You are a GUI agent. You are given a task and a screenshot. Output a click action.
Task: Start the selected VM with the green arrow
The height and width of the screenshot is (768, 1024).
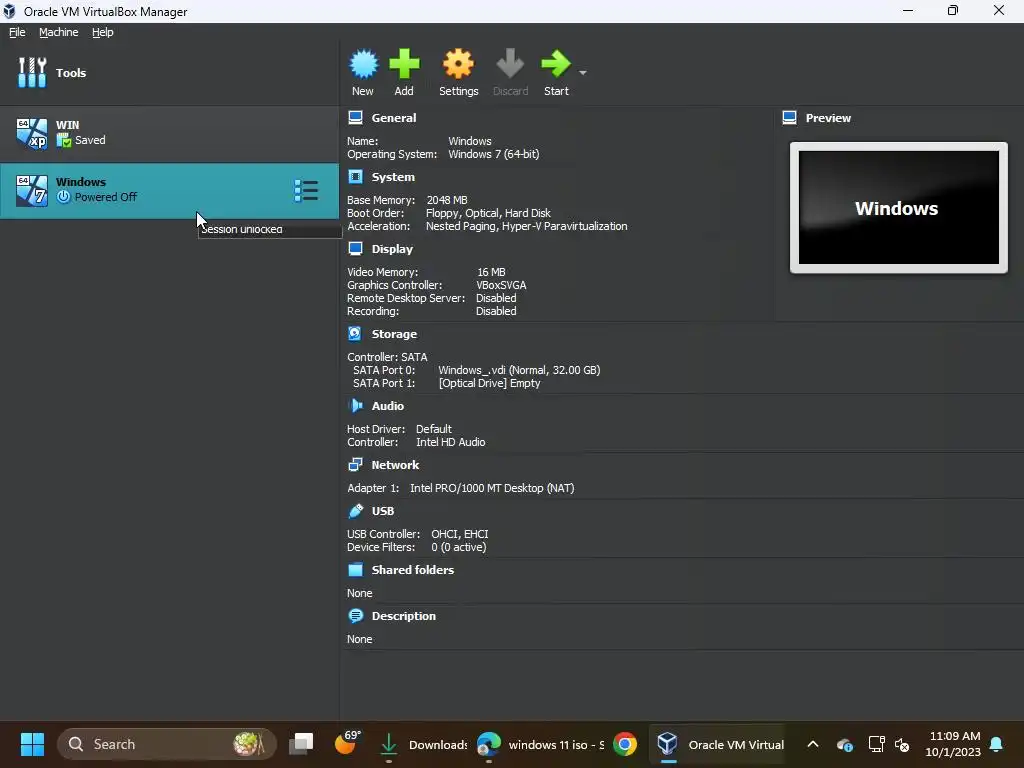coord(556,64)
